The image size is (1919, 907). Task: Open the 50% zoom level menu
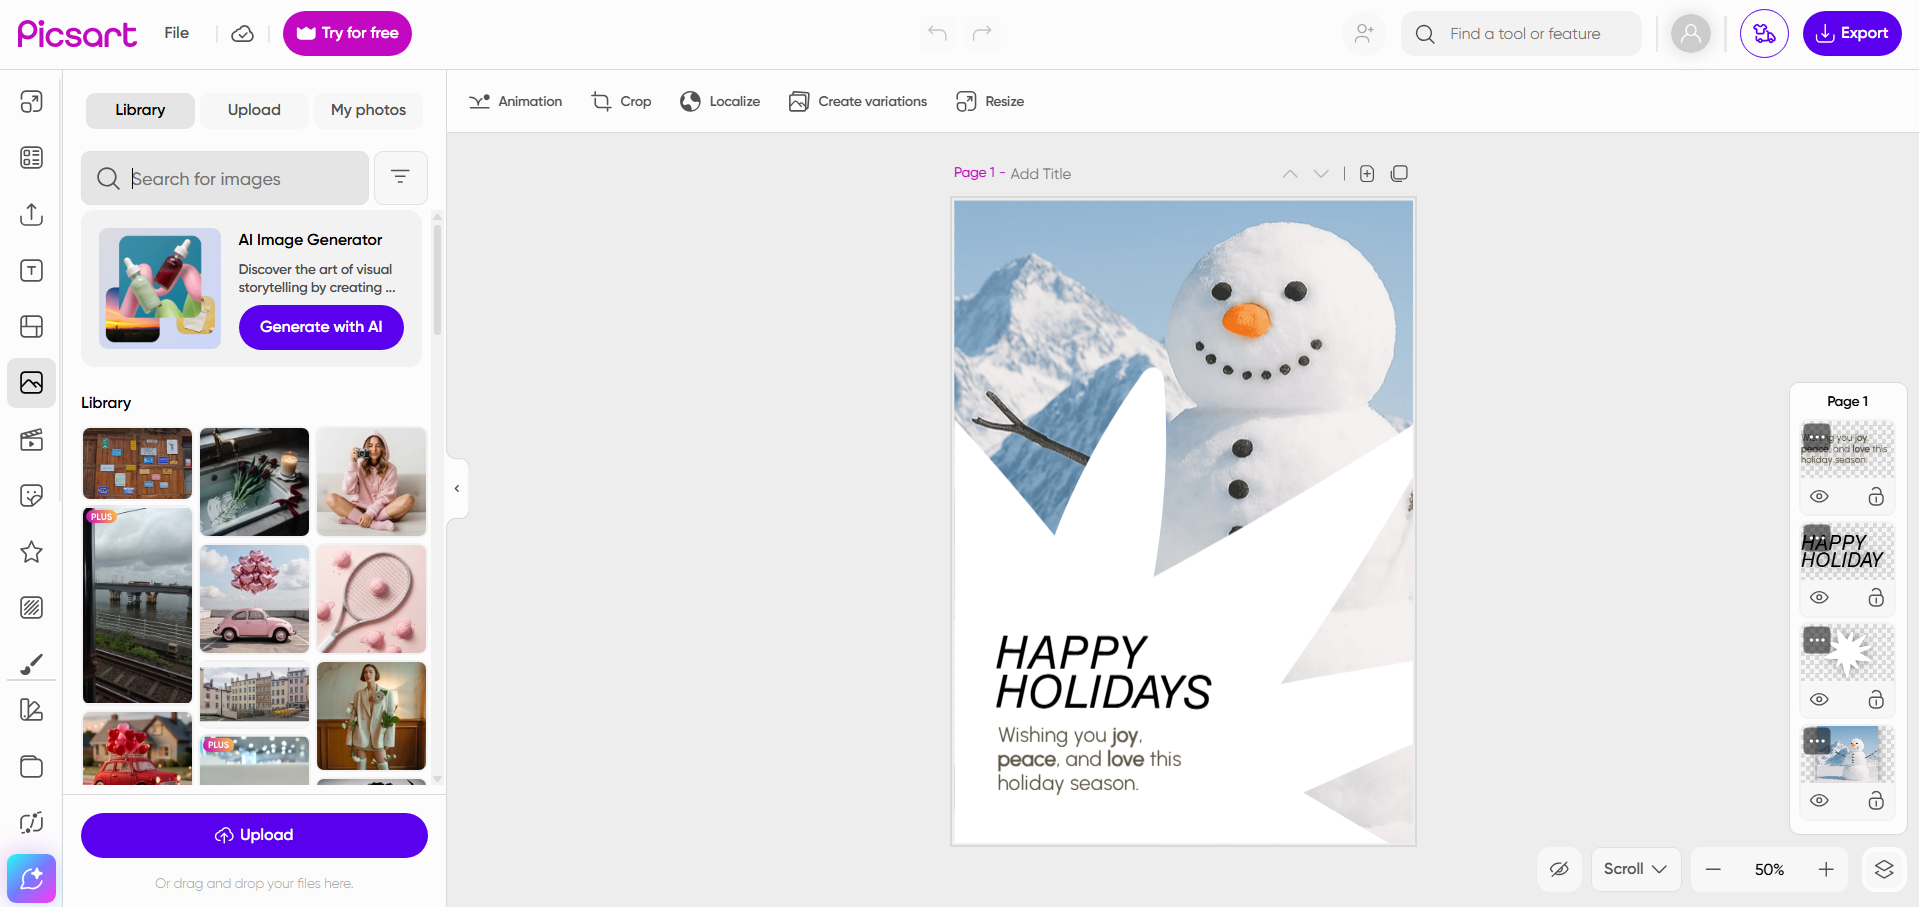1769,870
